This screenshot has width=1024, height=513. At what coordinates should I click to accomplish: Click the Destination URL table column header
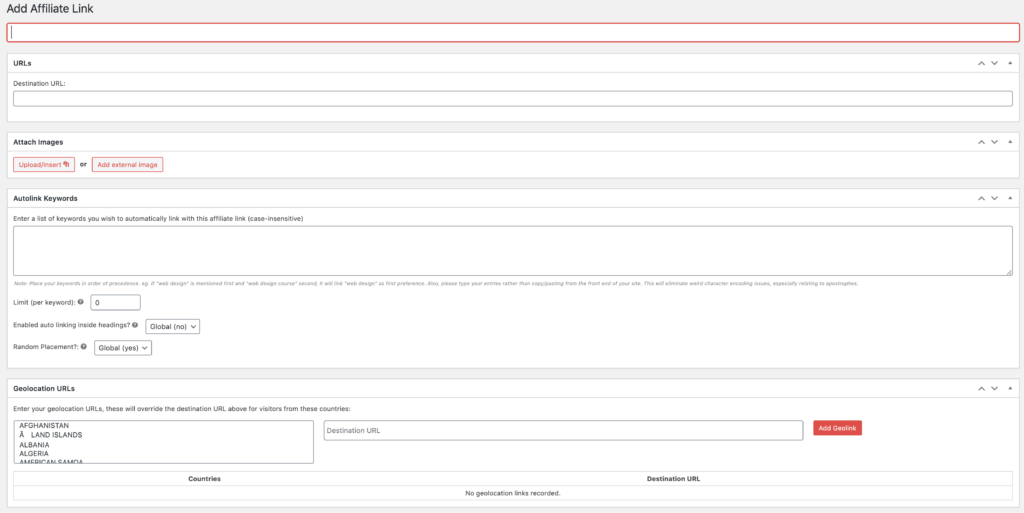[673, 478]
